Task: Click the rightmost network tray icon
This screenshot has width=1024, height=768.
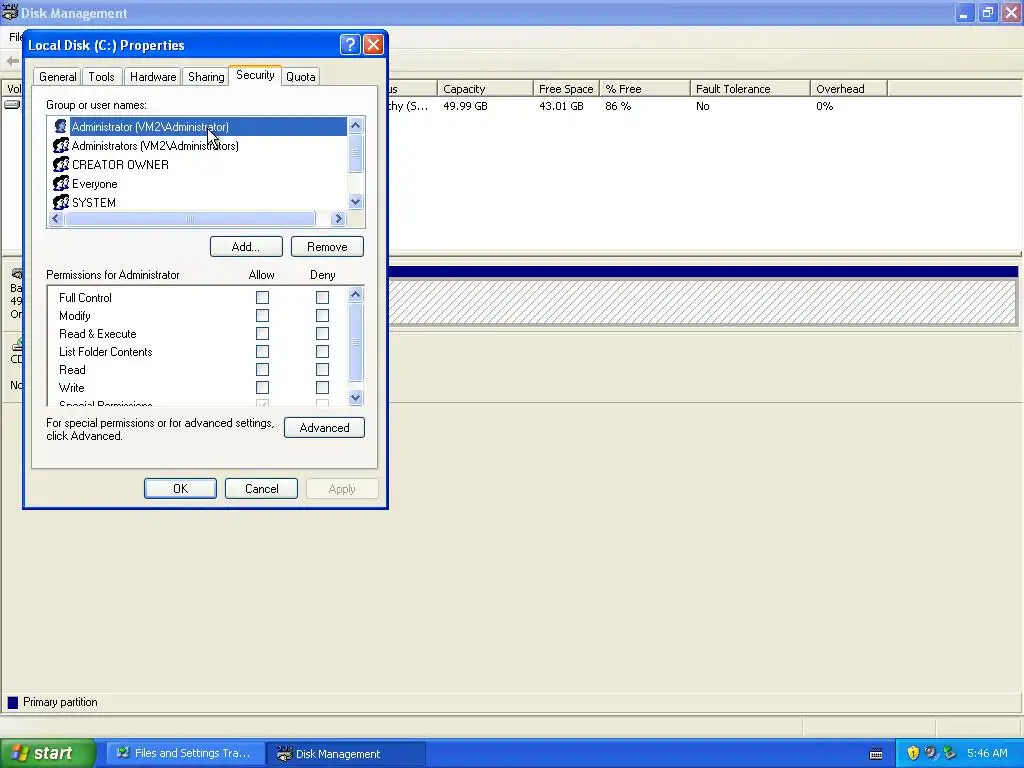Action: click(x=950, y=753)
